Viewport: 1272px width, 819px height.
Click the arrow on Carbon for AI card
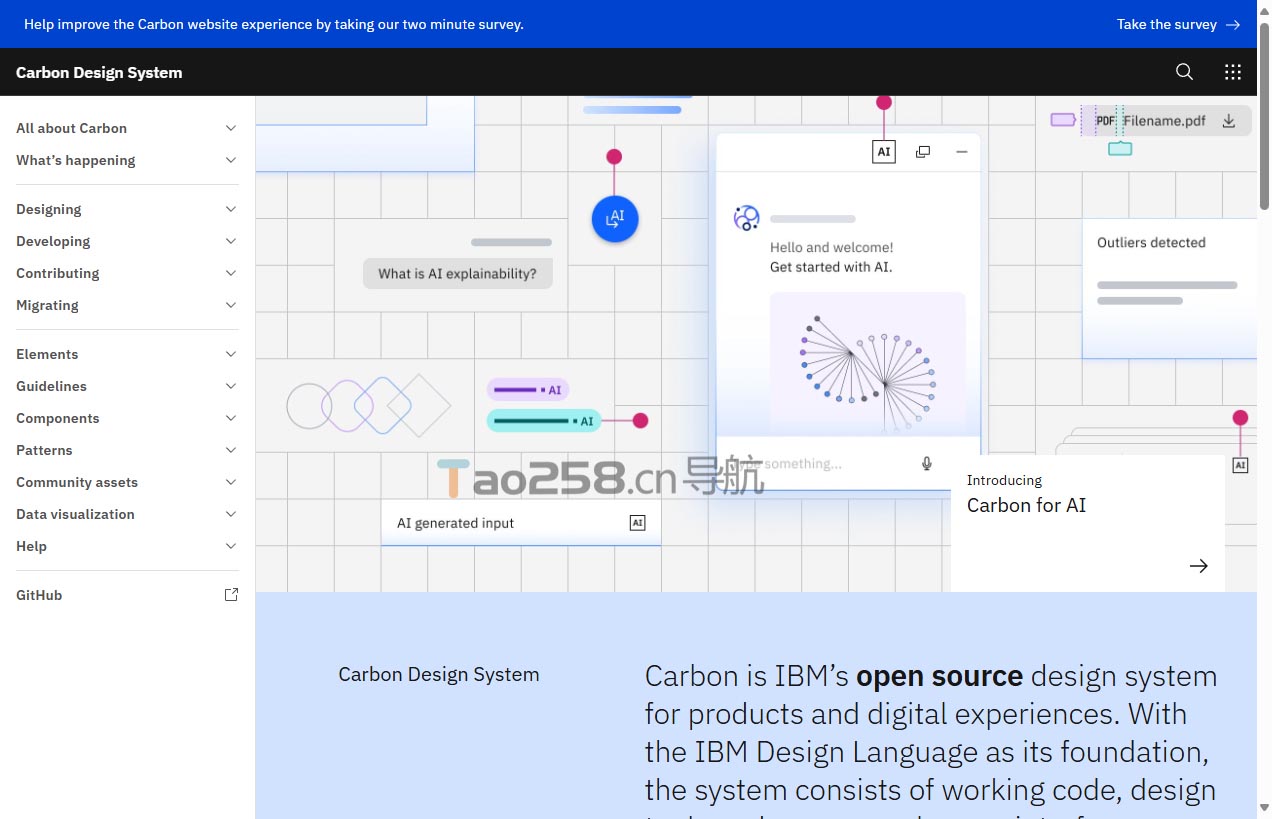tap(1198, 566)
